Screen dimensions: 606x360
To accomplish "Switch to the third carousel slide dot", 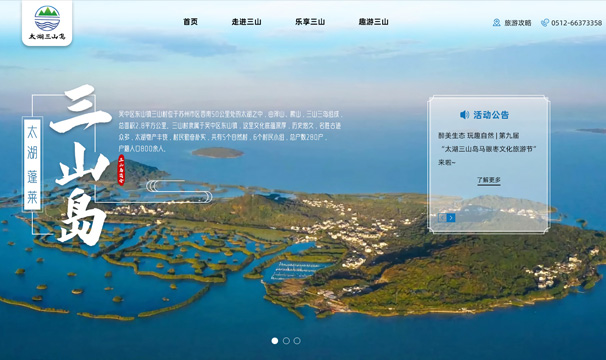I will point(297,341).
